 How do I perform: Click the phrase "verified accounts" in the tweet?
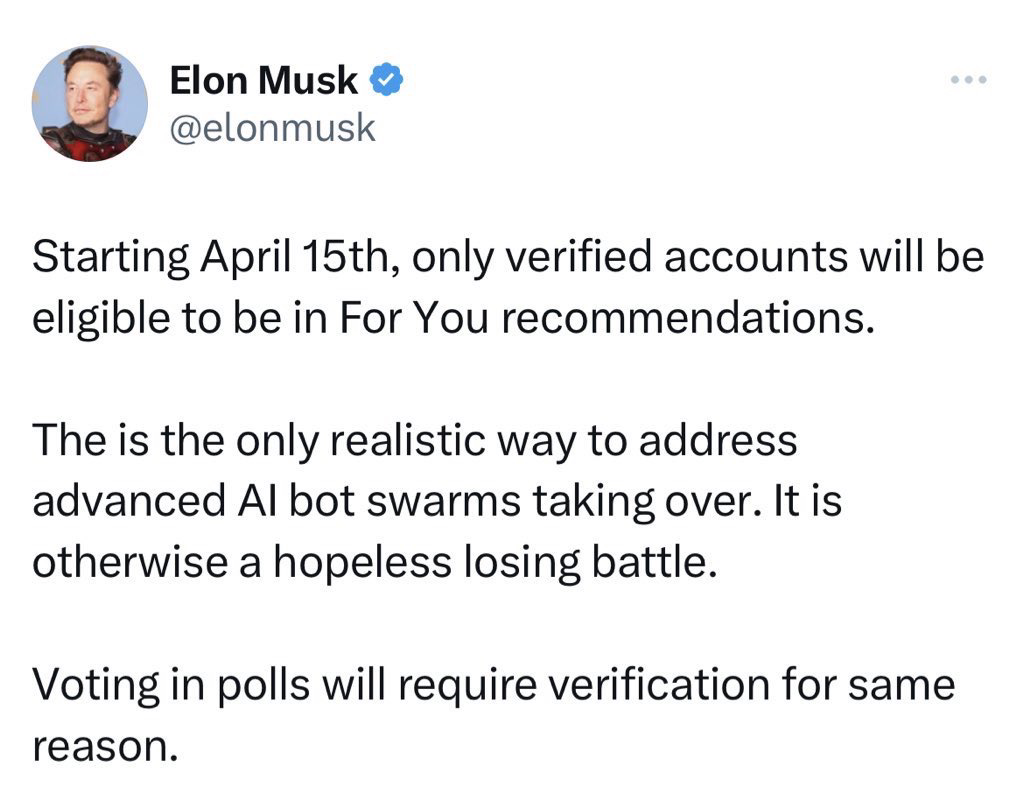[631, 259]
